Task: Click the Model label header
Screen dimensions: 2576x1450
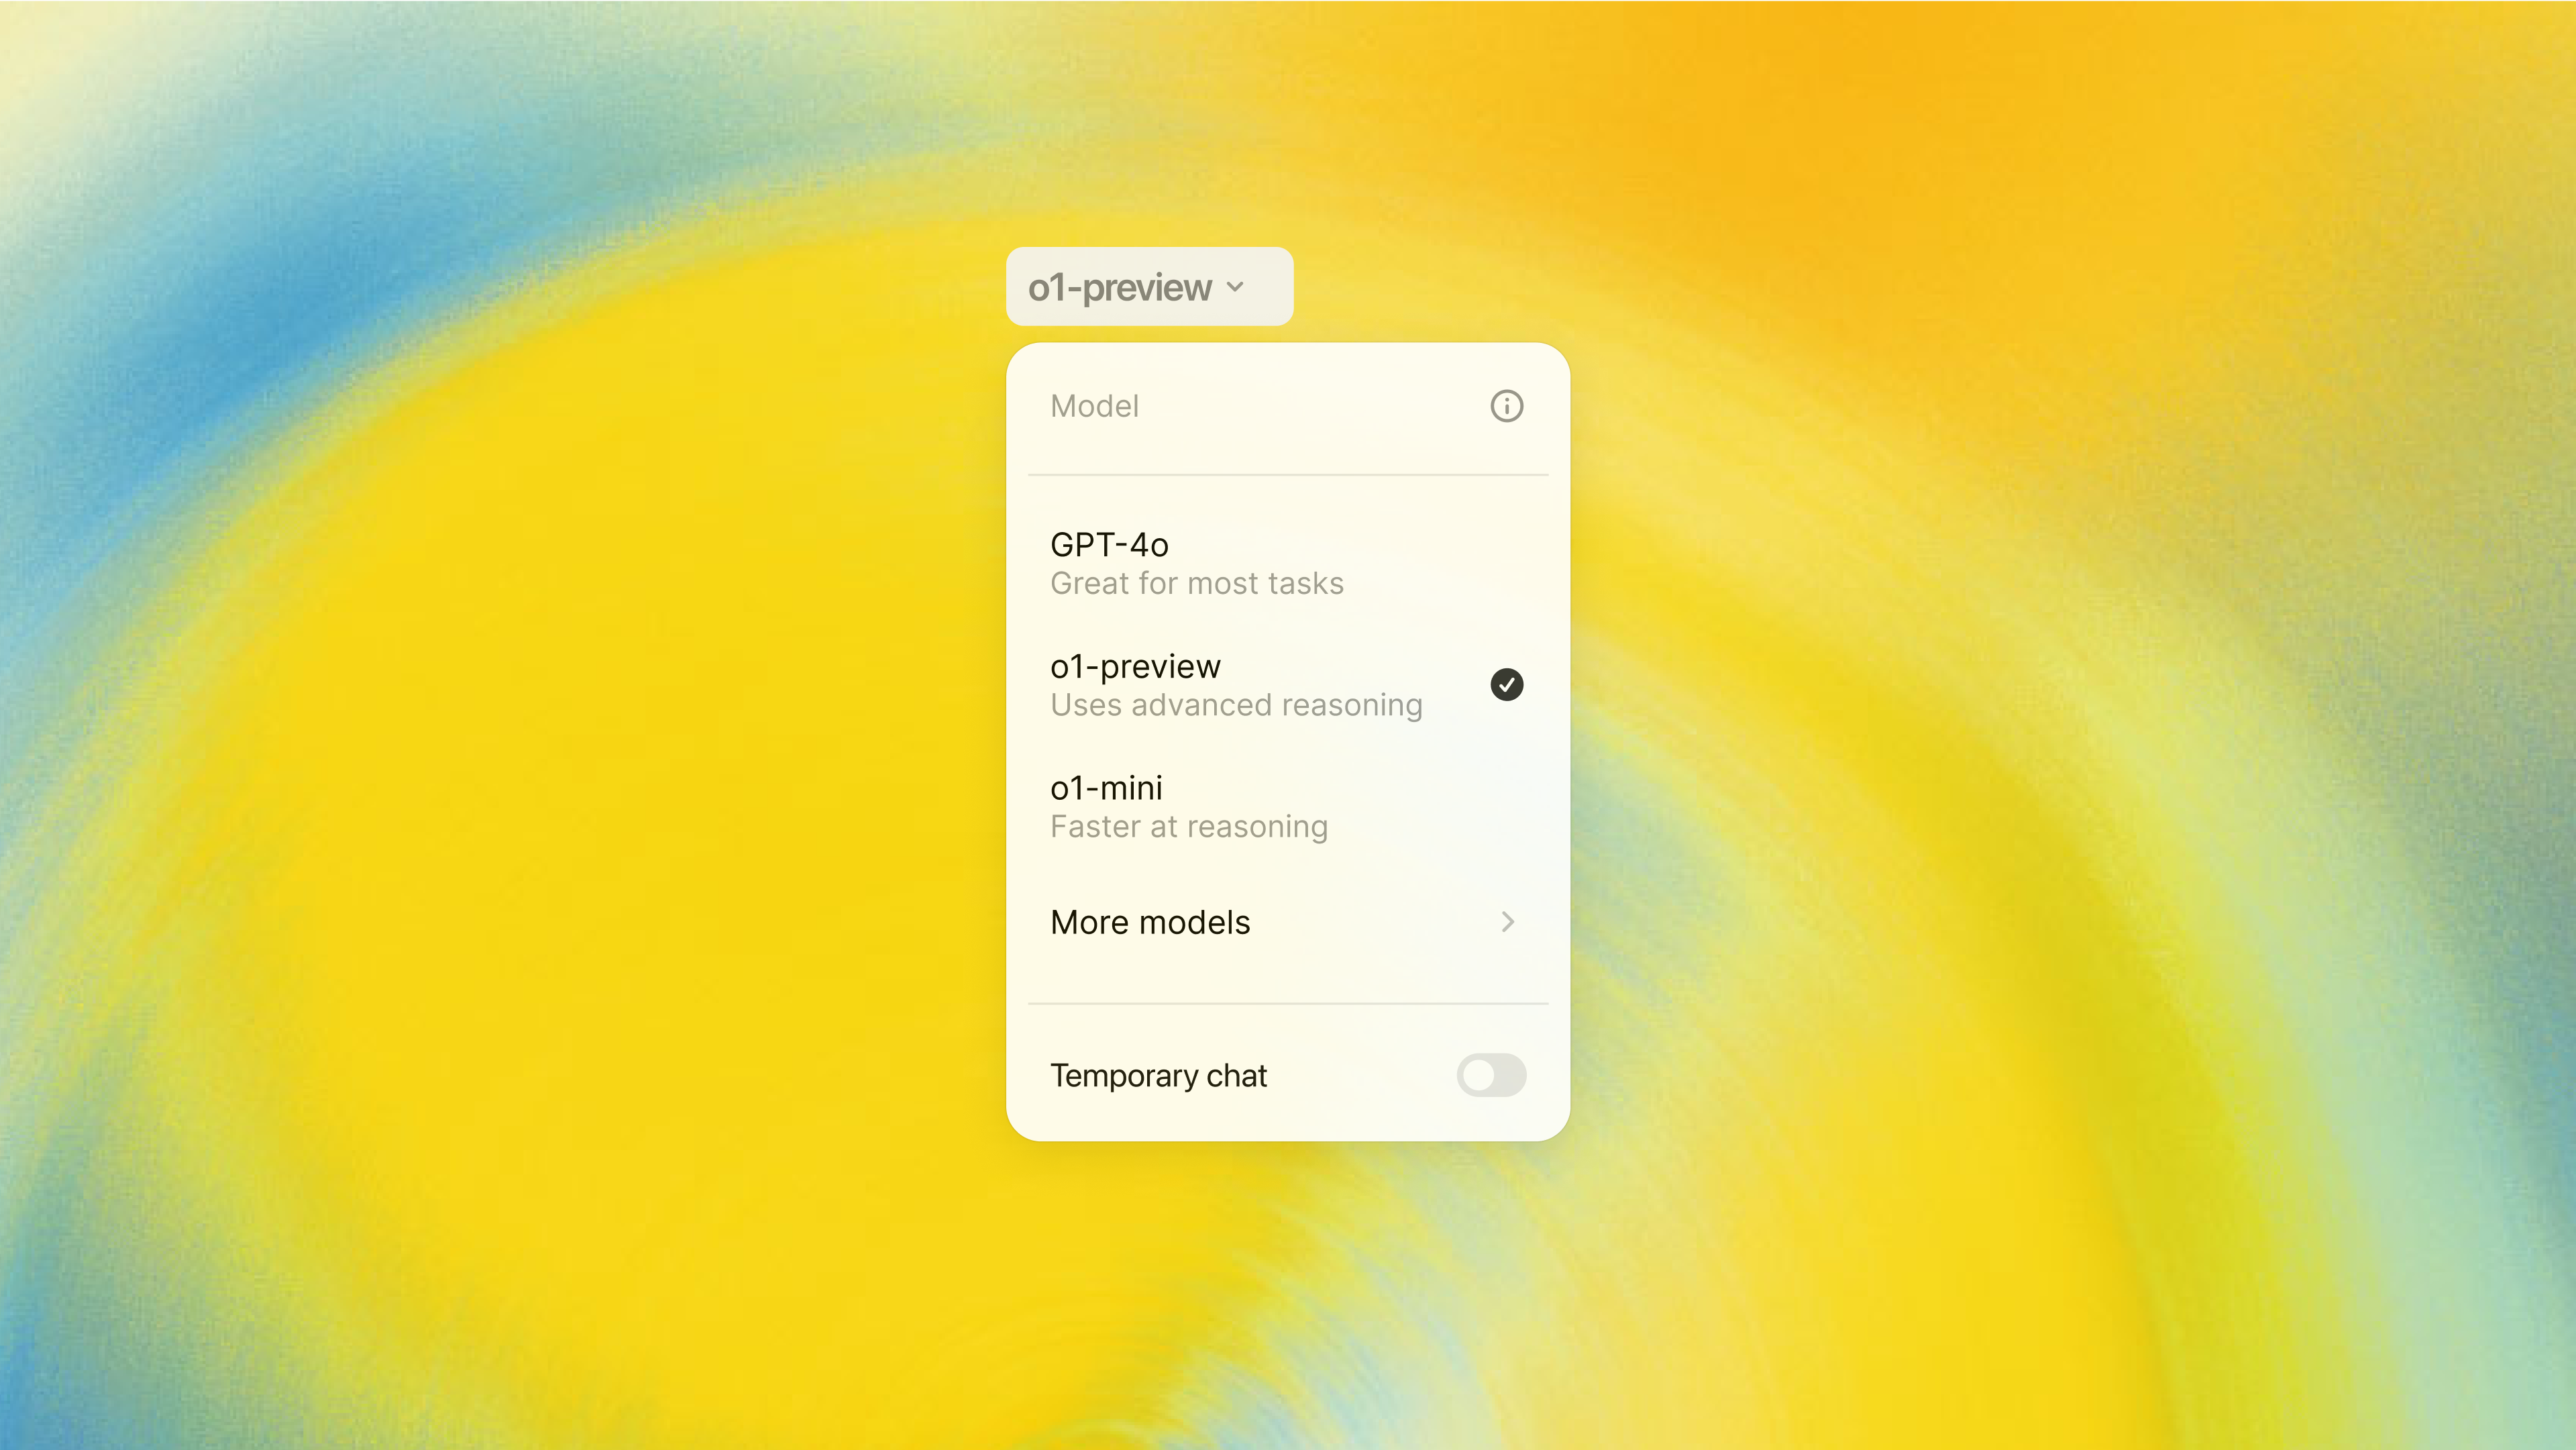Action: point(1095,405)
